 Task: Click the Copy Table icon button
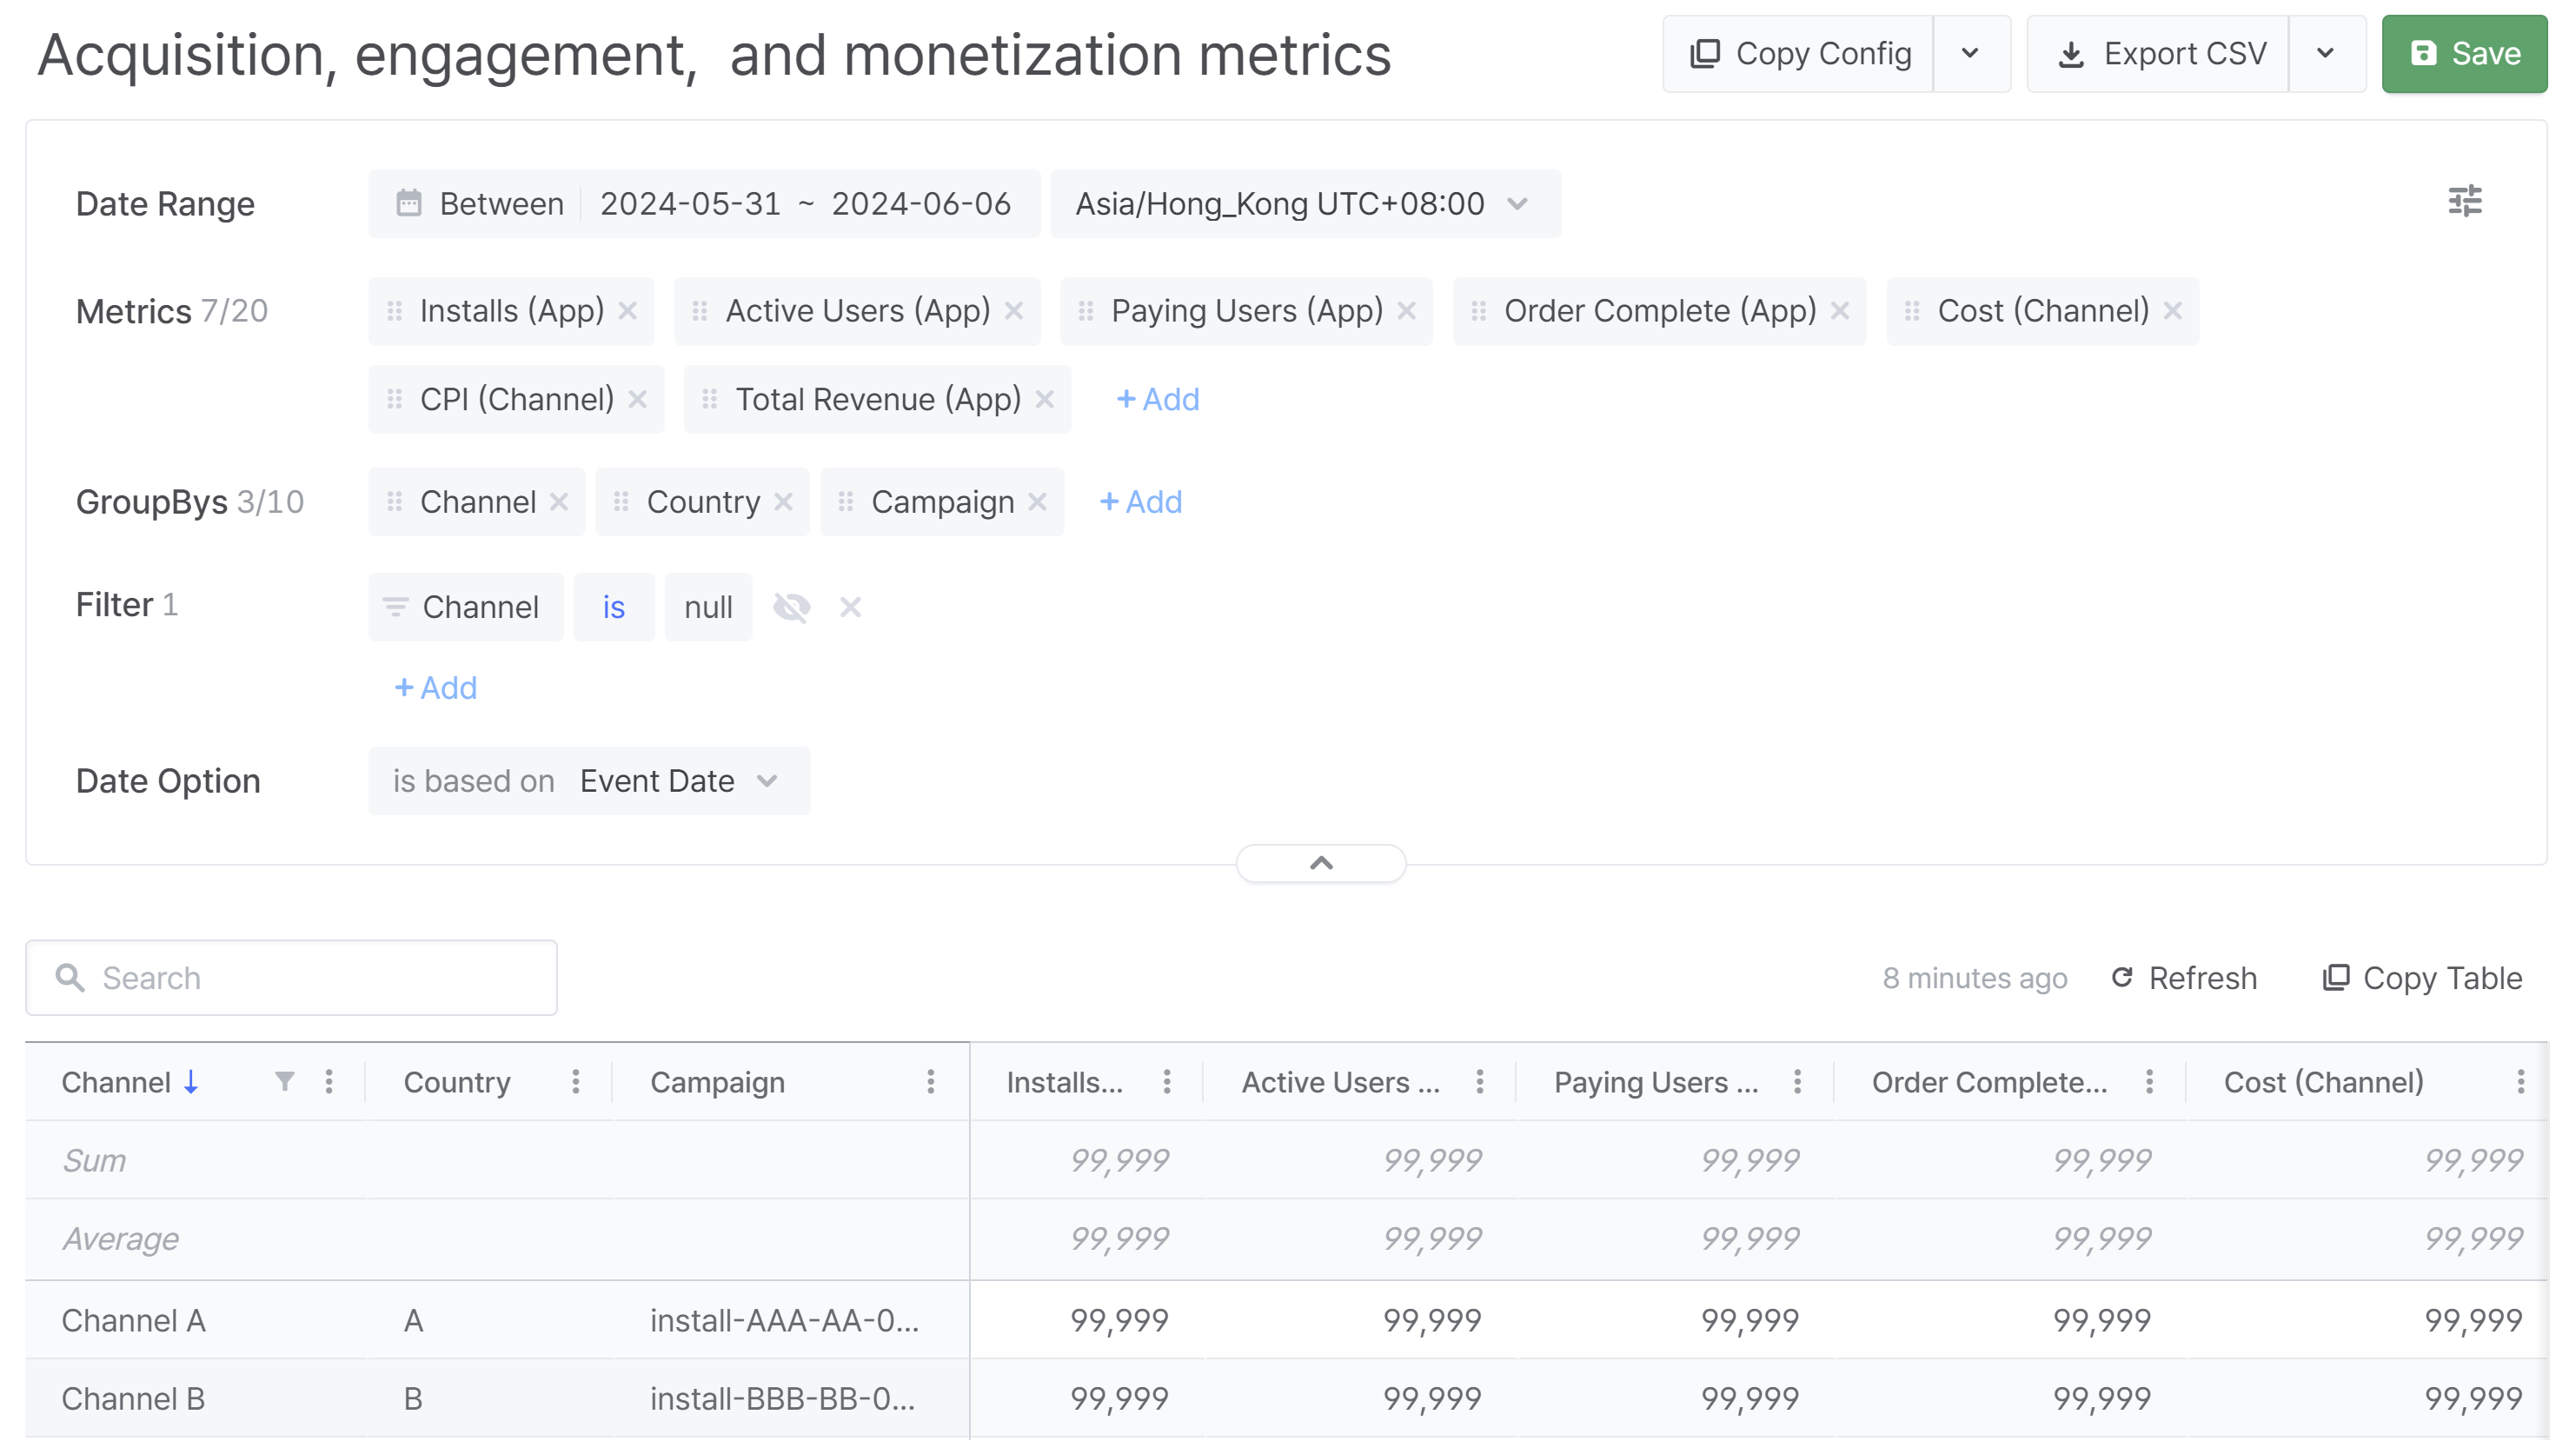coord(2335,977)
